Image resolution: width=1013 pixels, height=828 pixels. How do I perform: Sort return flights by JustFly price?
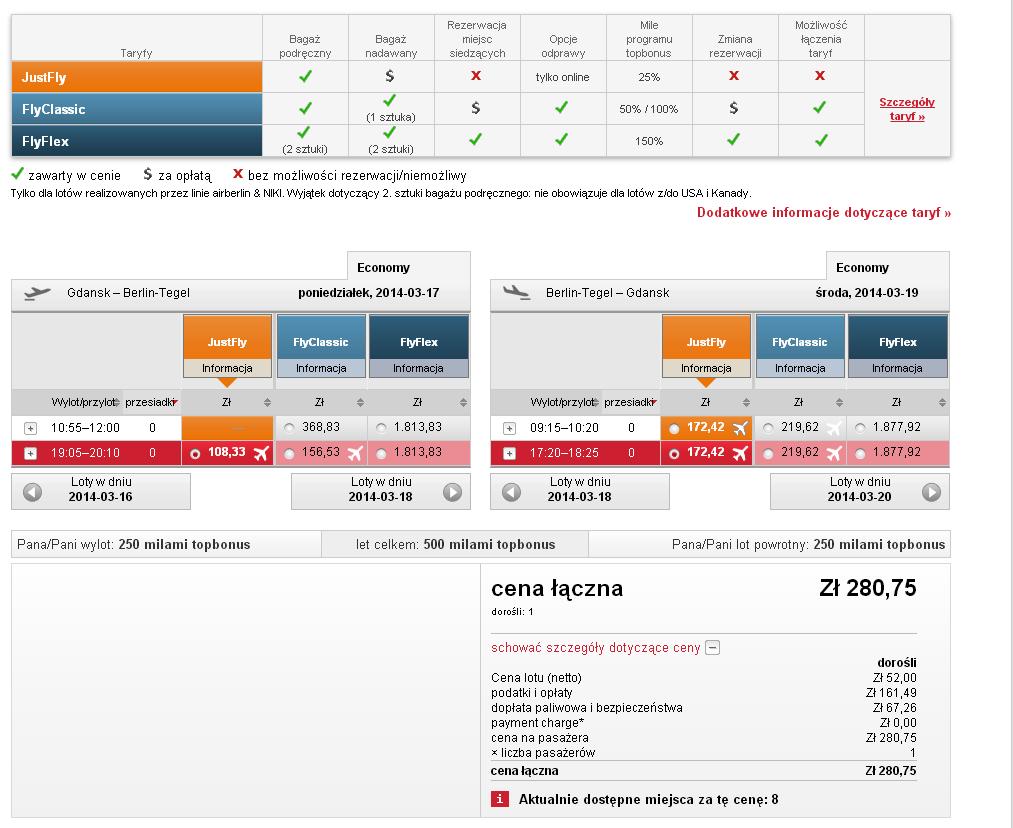point(746,402)
